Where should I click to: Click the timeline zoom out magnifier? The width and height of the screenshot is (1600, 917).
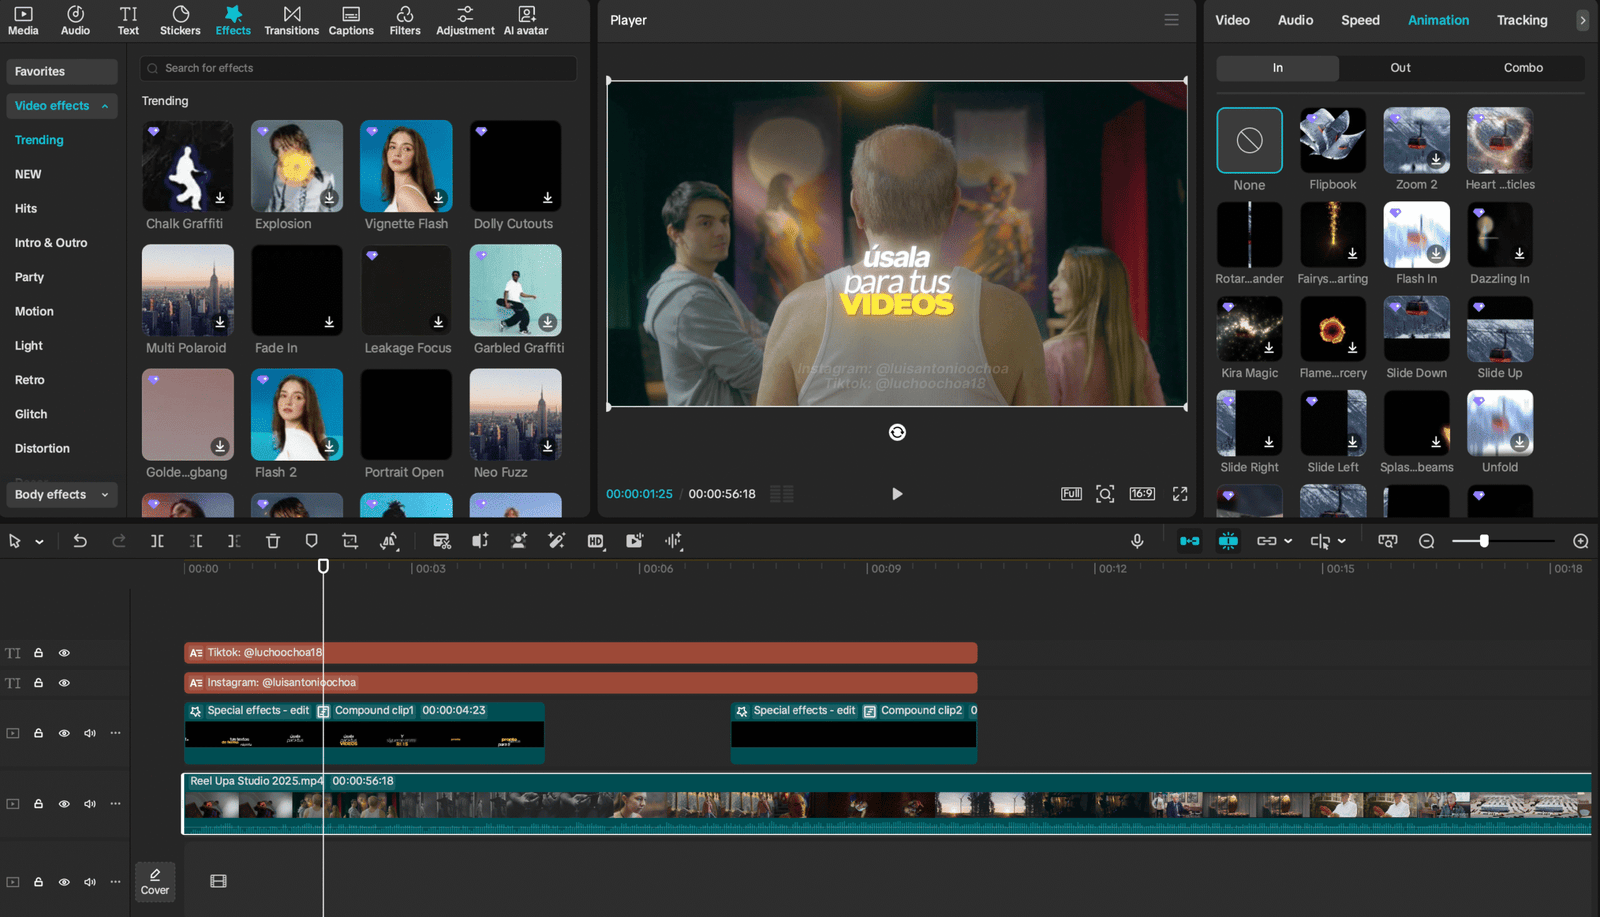pyautogui.click(x=1427, y=541)
